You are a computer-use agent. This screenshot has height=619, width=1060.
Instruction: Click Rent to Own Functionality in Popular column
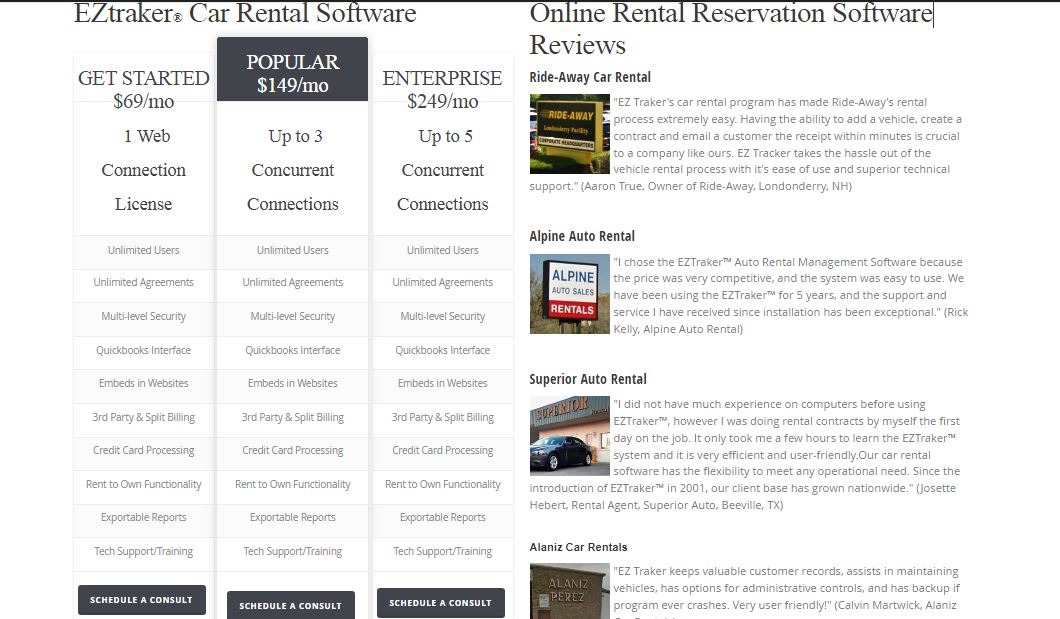click(293, 485)
